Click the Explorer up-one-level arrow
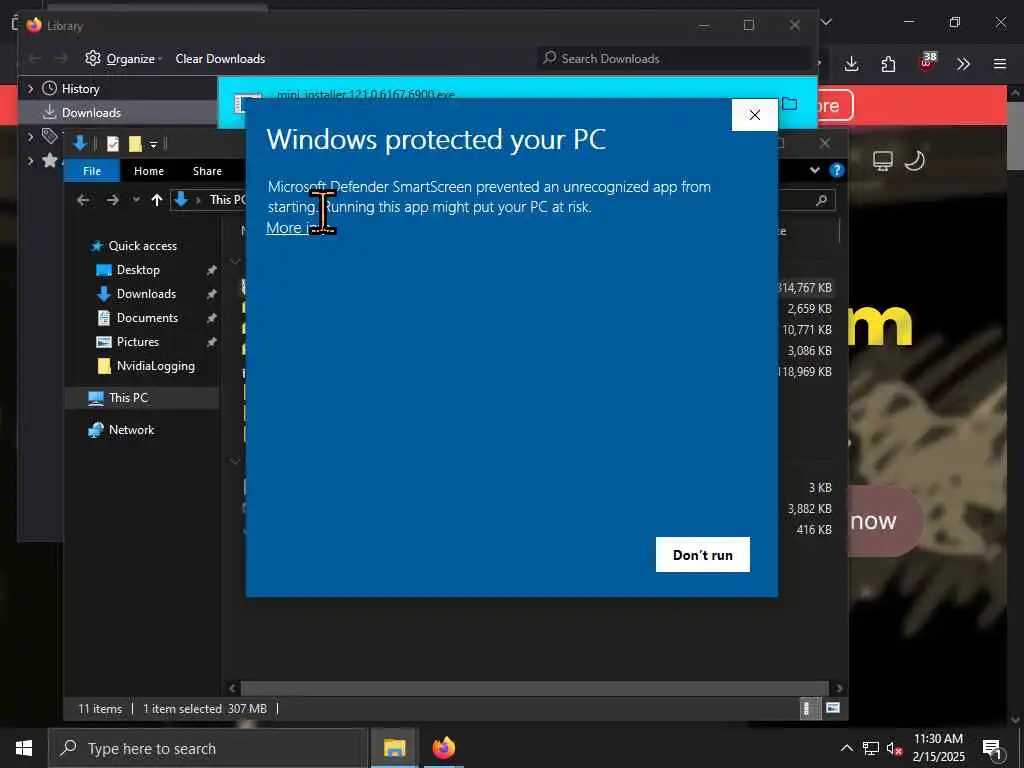Screen dimensions: 1024x768 tap(157, 200)
